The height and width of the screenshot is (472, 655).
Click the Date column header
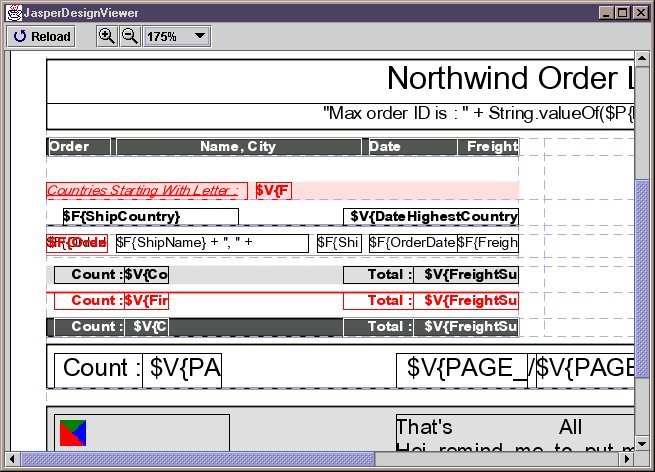[x=413, y=147]
